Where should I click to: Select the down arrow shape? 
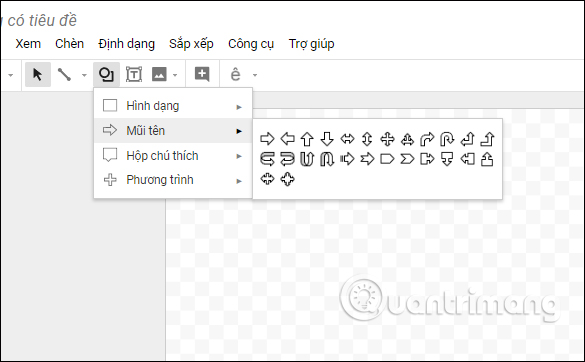(x=327, y=139)
